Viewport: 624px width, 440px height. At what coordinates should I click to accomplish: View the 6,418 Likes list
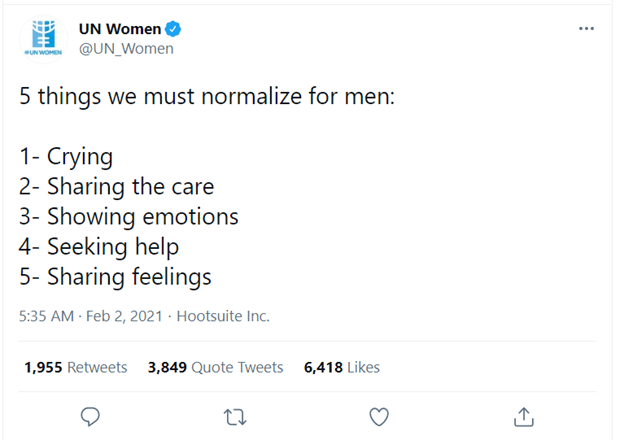[x=342, y=367]
